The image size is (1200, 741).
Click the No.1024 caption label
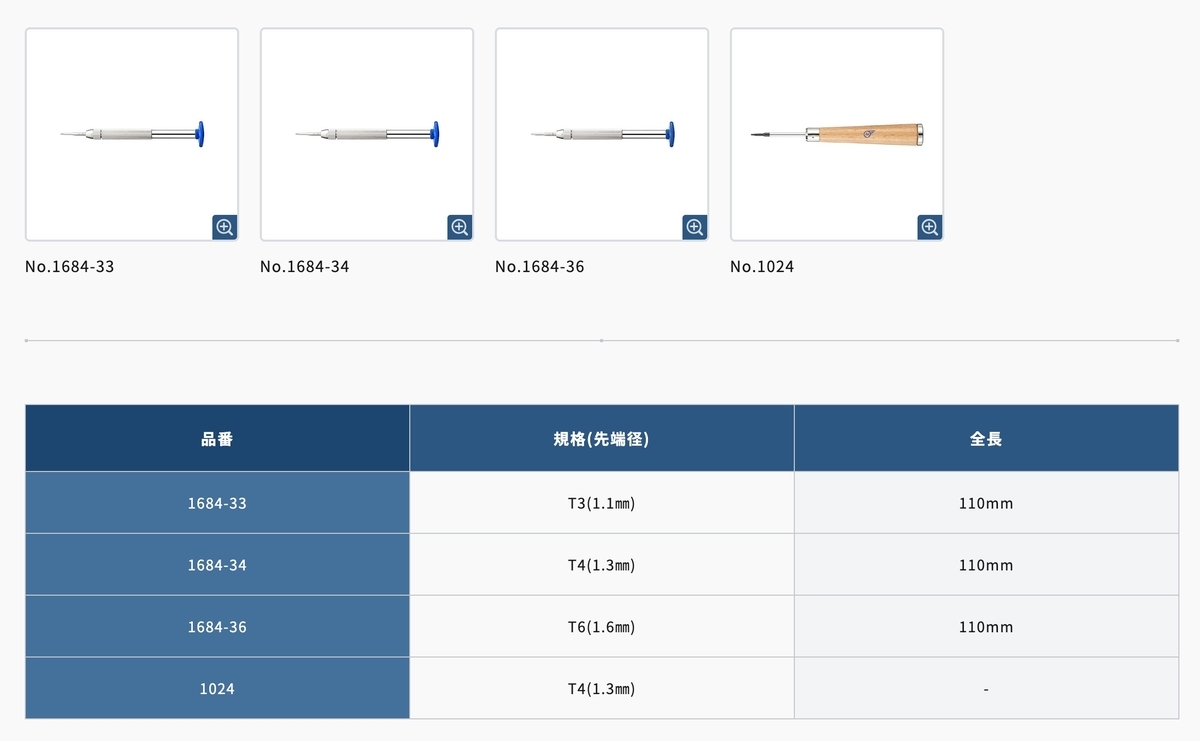762,267
